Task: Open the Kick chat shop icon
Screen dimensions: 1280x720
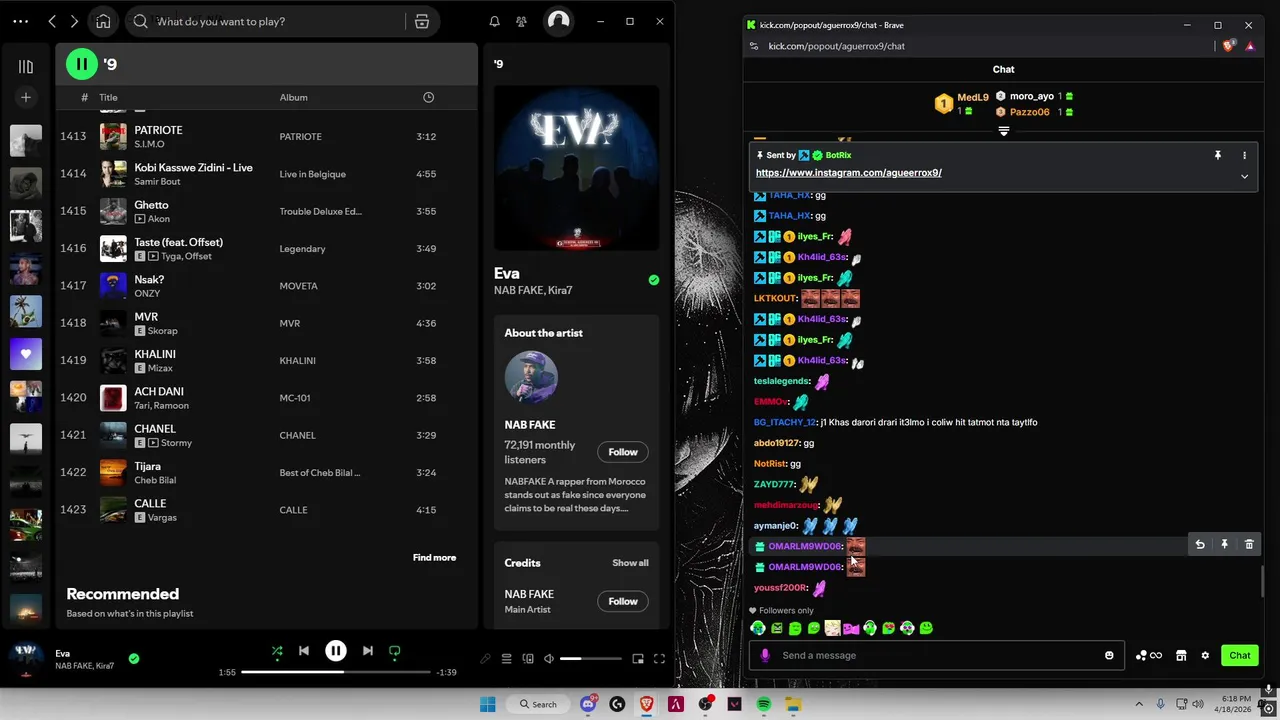Action: coord(1181,656)
